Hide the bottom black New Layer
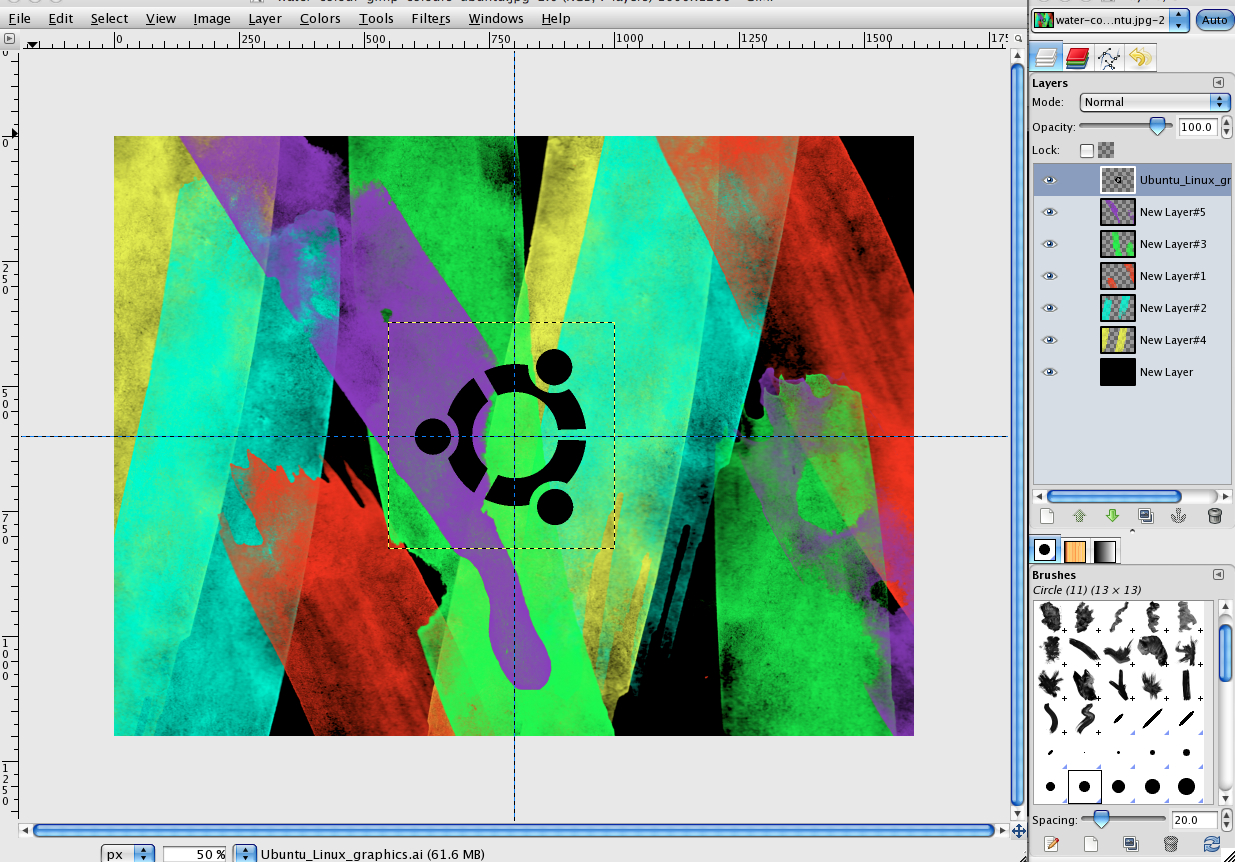 [1049, 372]
